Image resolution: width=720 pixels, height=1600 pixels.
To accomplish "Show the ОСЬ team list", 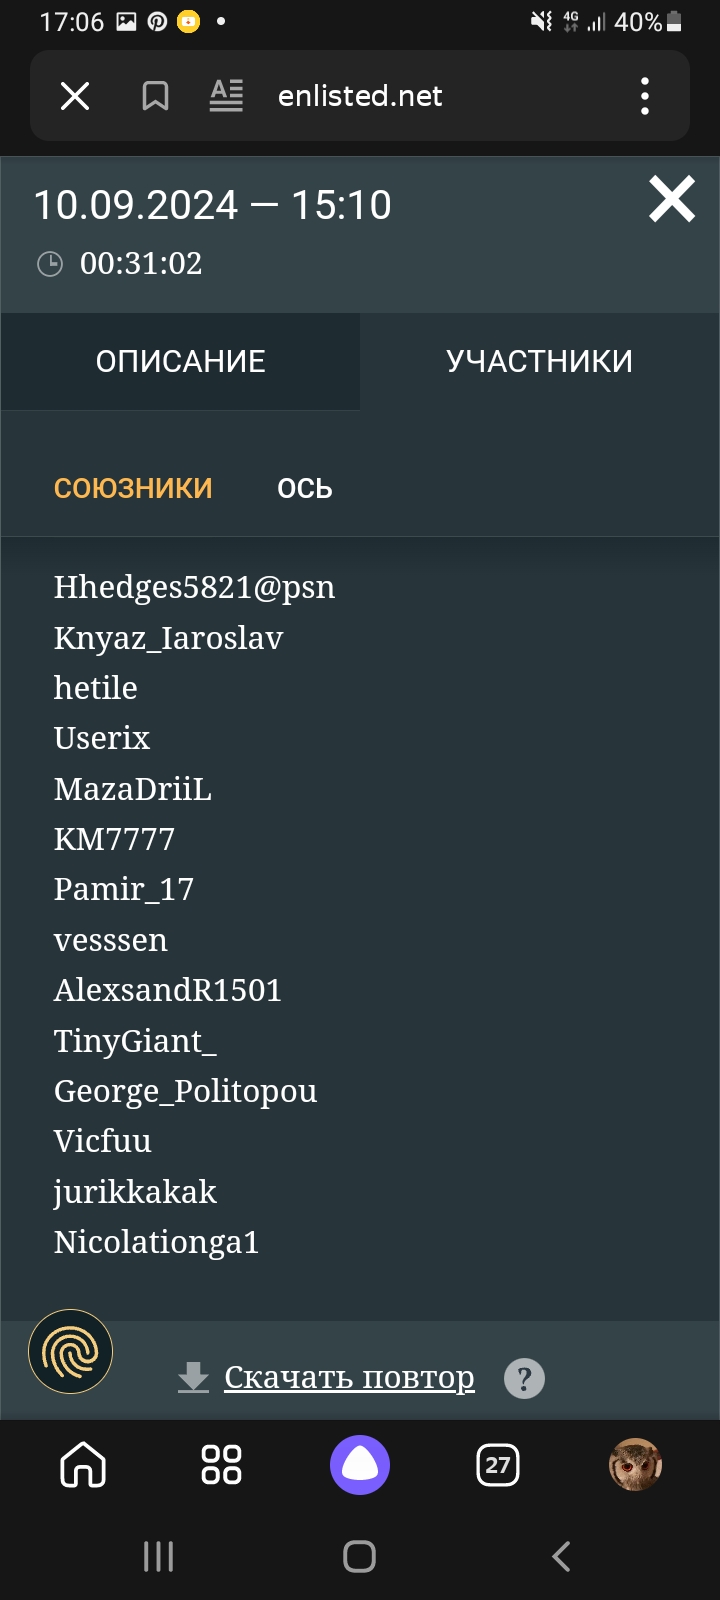I will [305, 488].
